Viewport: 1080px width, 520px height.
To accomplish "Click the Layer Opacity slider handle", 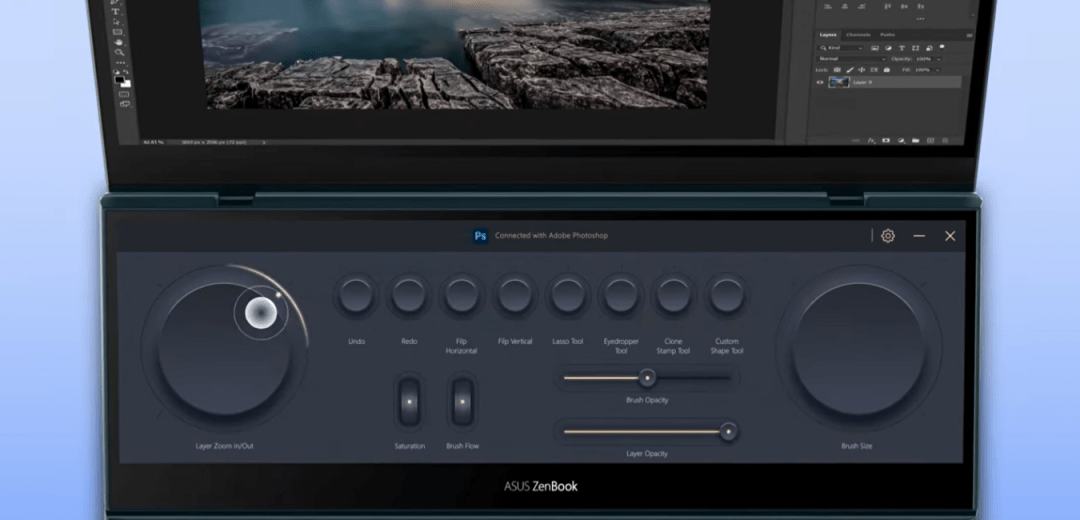I will [728, 432].
